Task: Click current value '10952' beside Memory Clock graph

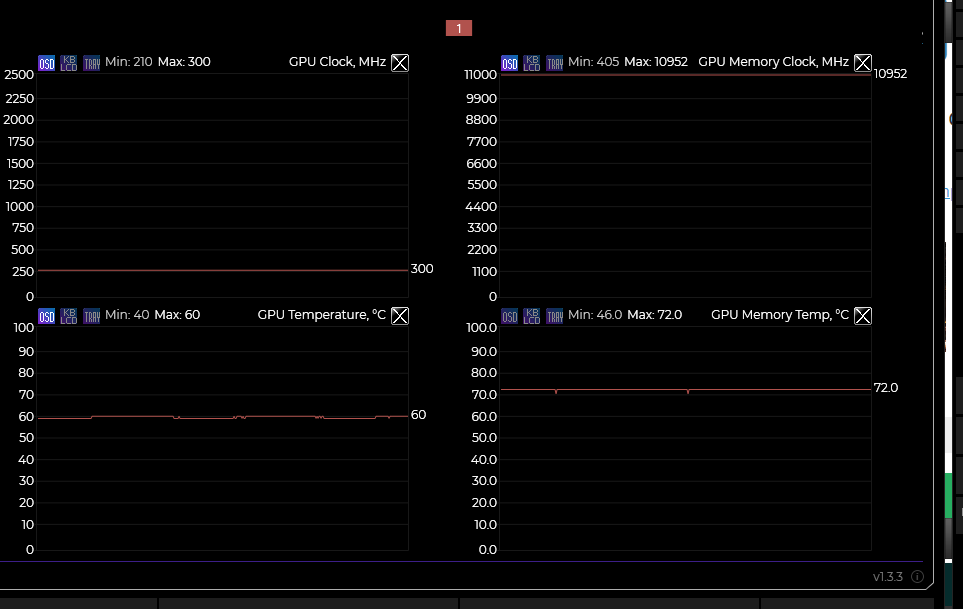Action: [890, 74]
